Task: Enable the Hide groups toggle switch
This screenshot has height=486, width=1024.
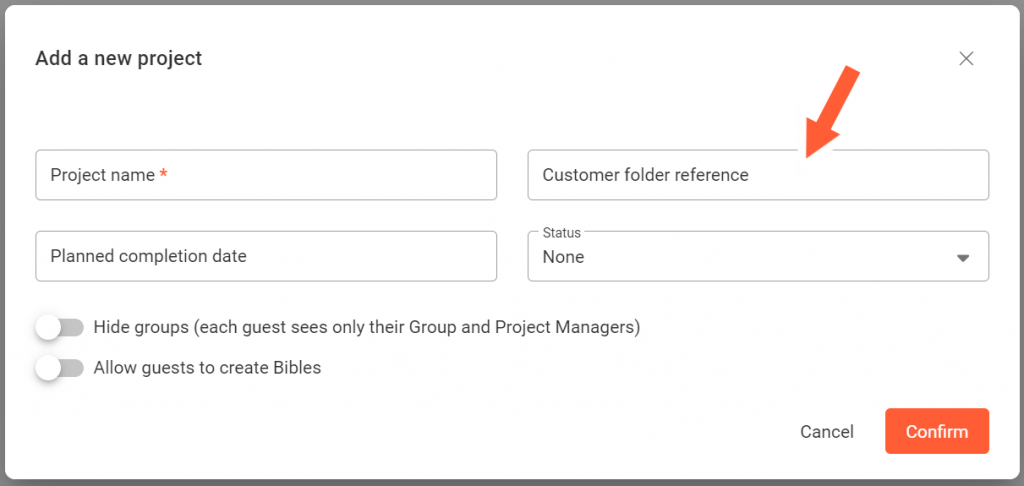Action: (60, 327)
